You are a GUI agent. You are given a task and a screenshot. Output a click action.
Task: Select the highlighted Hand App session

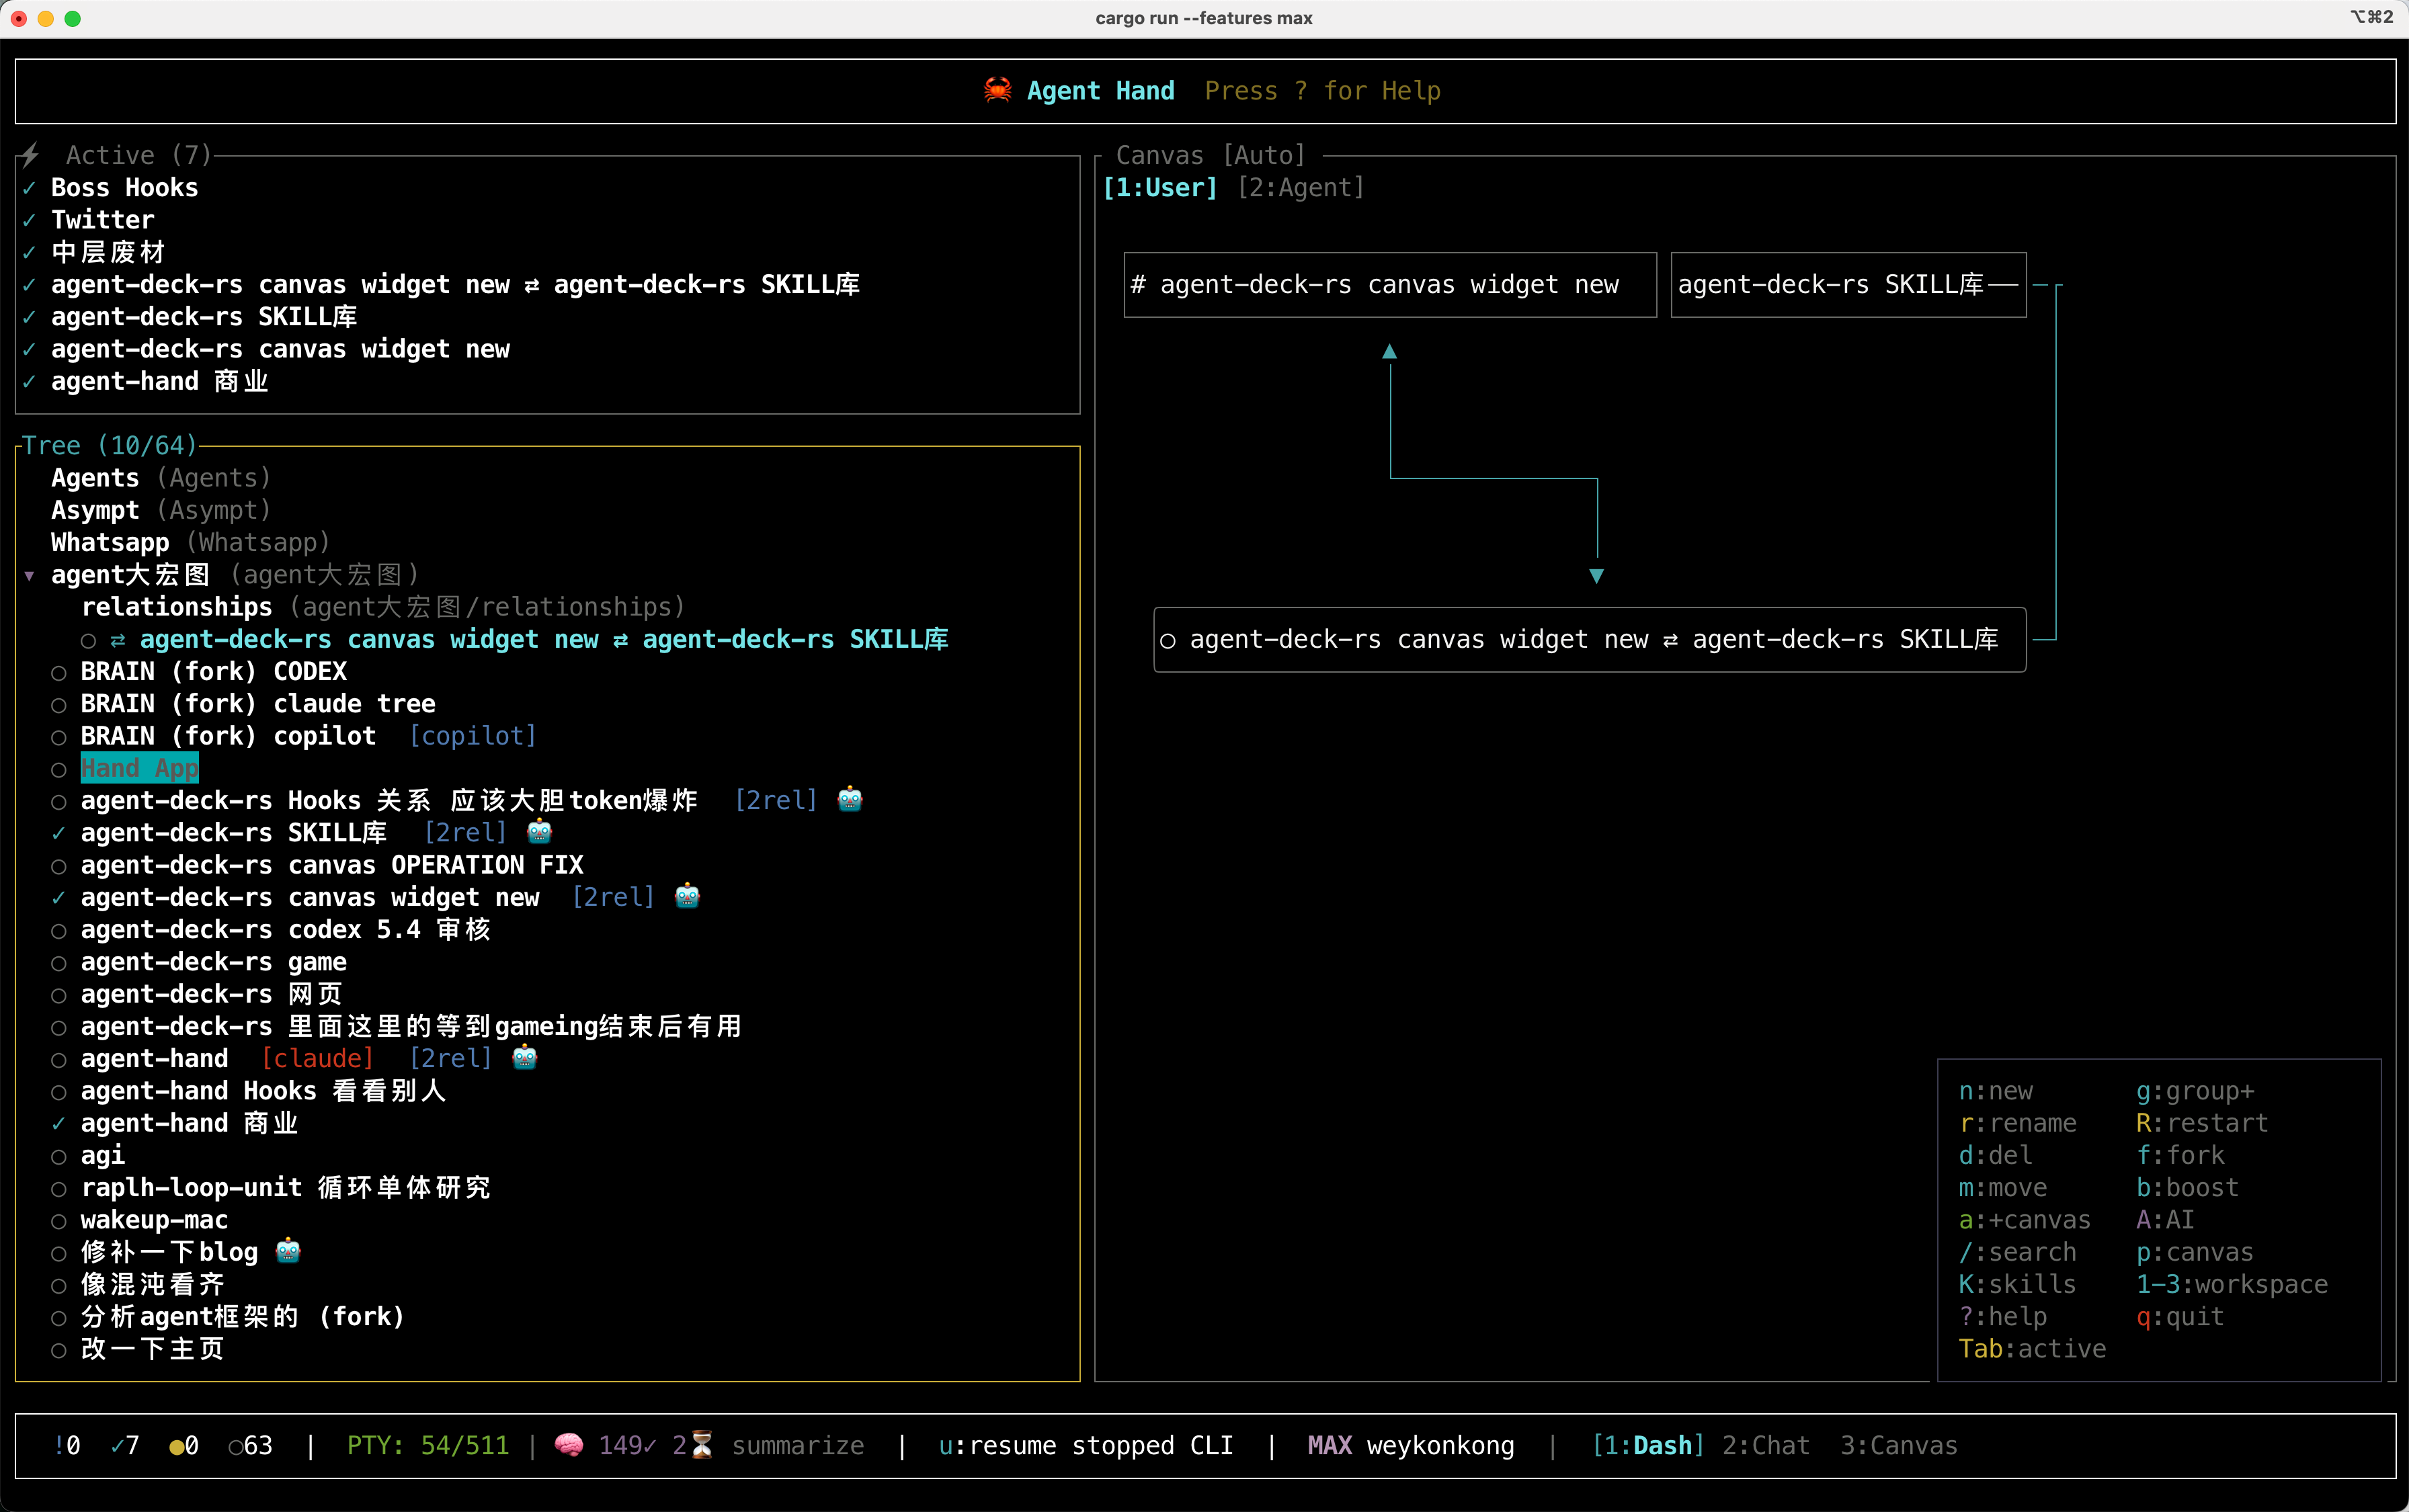pyautogui.click(x=139, y=768)
